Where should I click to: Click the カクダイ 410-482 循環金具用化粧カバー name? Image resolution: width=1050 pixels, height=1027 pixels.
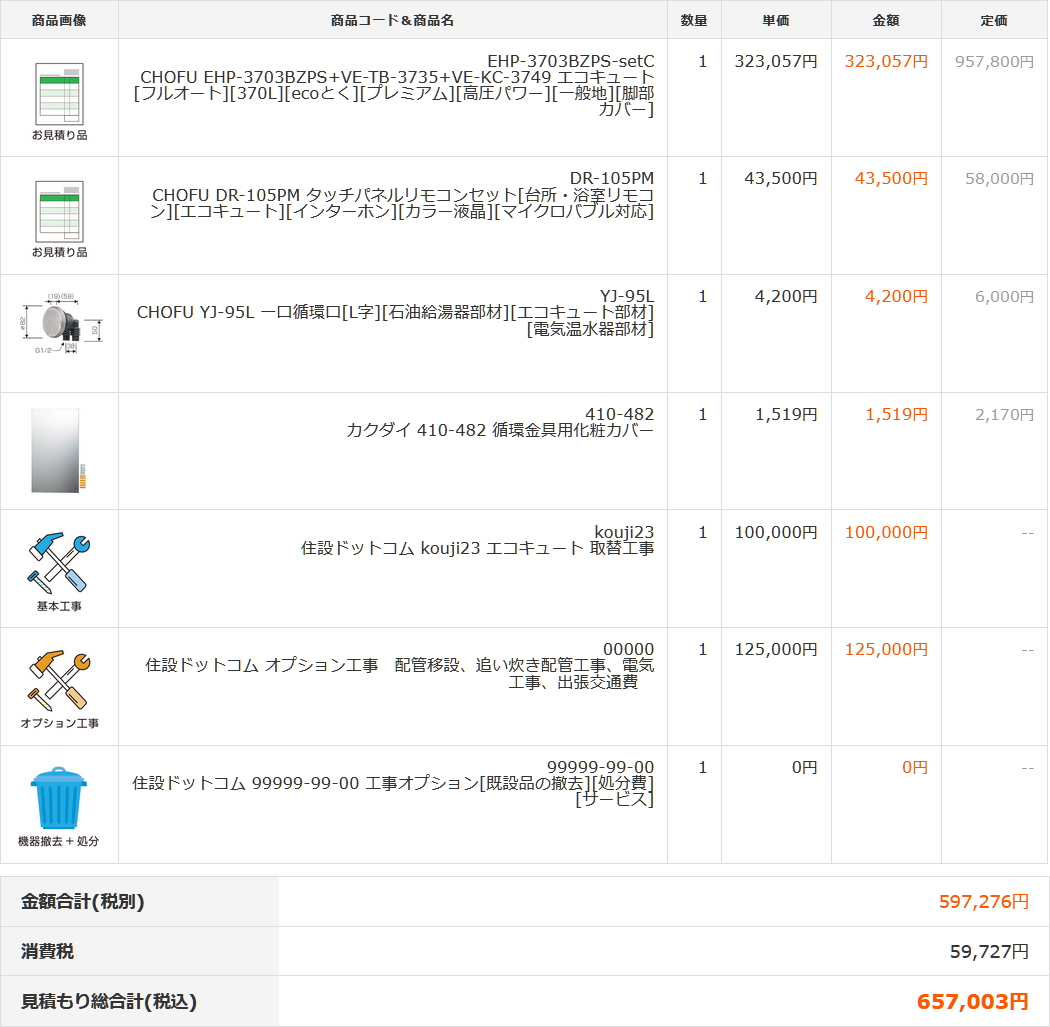500,430
